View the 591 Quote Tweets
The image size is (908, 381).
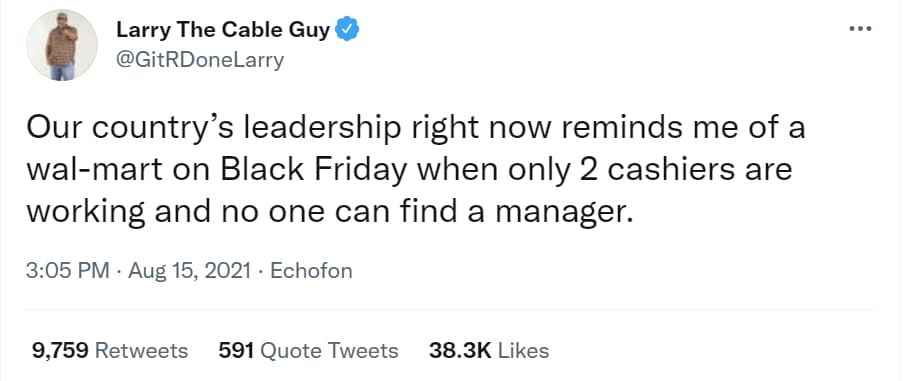tap(308, 350)
